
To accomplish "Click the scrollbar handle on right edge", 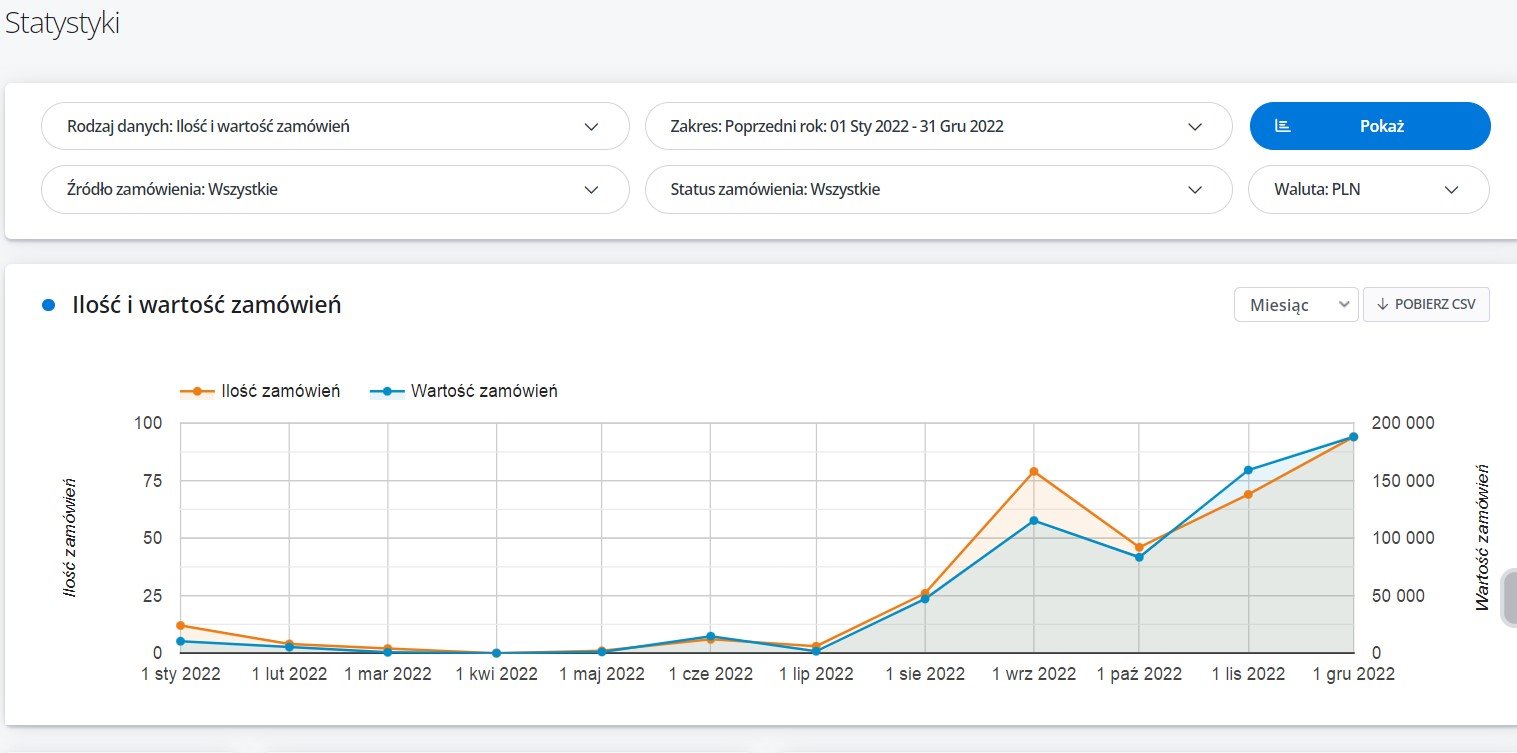I will [1509, 598].
